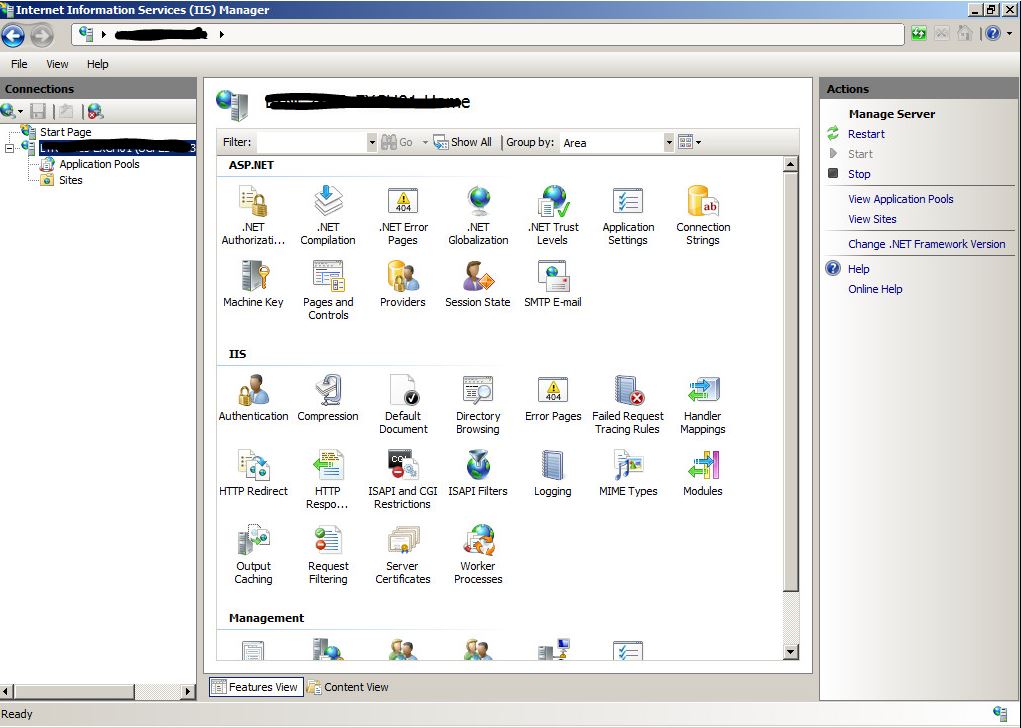Open HTTP Response Headers feature
The width and height of the screenshot is (1021, 728).
[328, 479]
